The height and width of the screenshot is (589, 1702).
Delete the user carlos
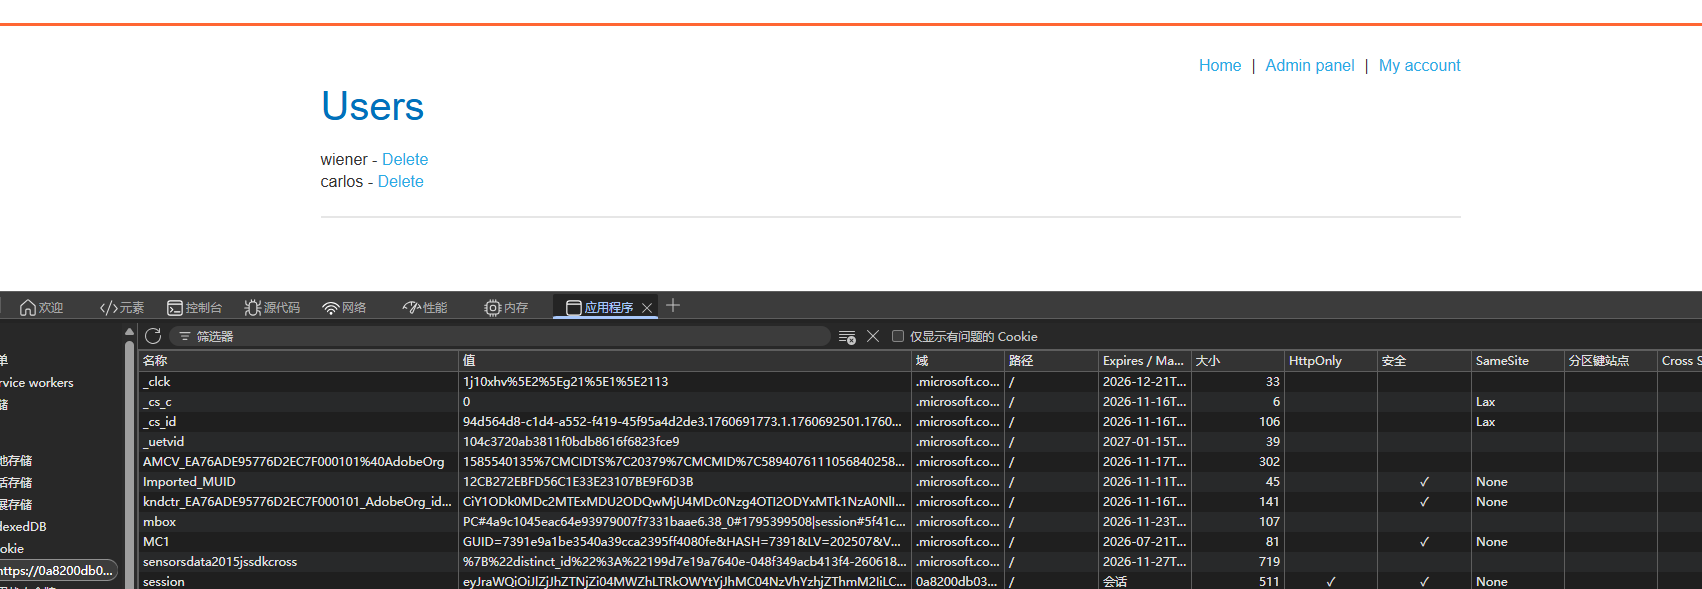tap(400, 182)
